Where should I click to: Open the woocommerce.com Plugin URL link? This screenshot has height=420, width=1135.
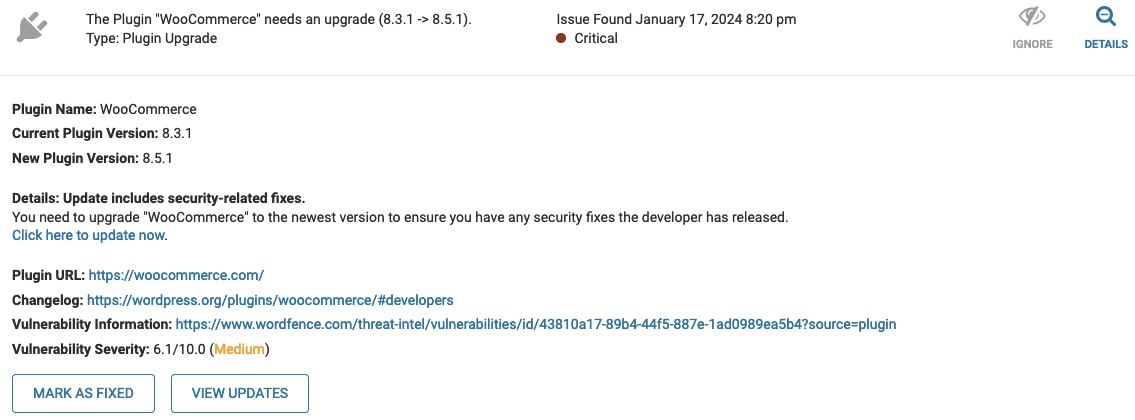point(176,275)
